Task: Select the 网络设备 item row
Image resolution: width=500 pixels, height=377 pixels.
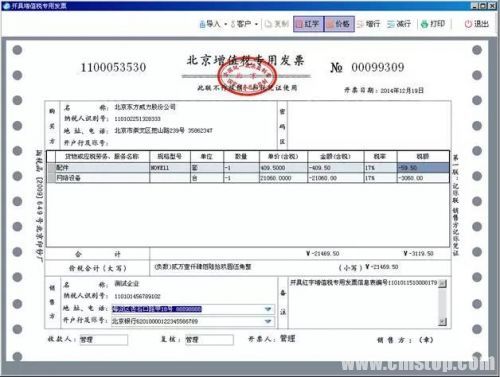Action: click(248, 178)
